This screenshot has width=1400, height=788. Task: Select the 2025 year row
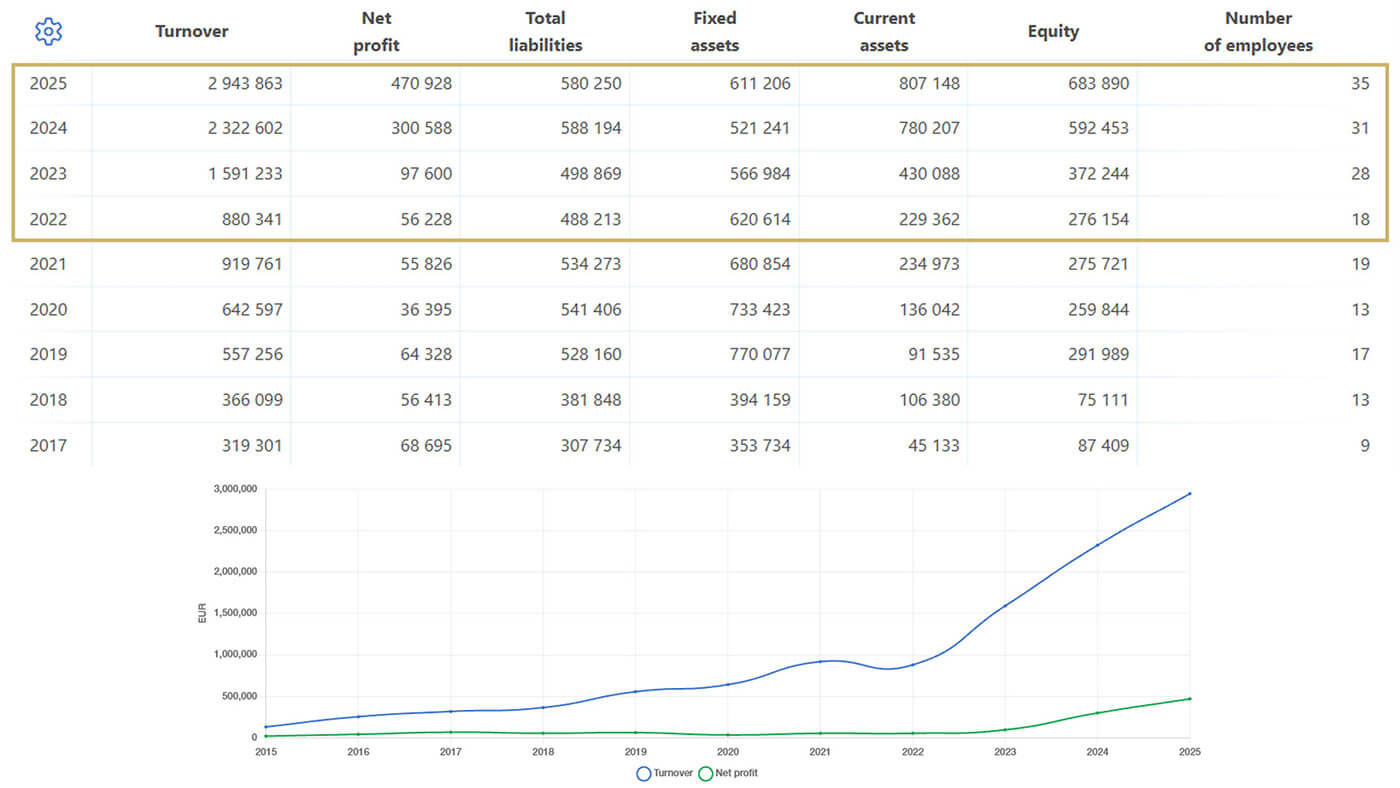pyautogui.click(x=700, y=83)
